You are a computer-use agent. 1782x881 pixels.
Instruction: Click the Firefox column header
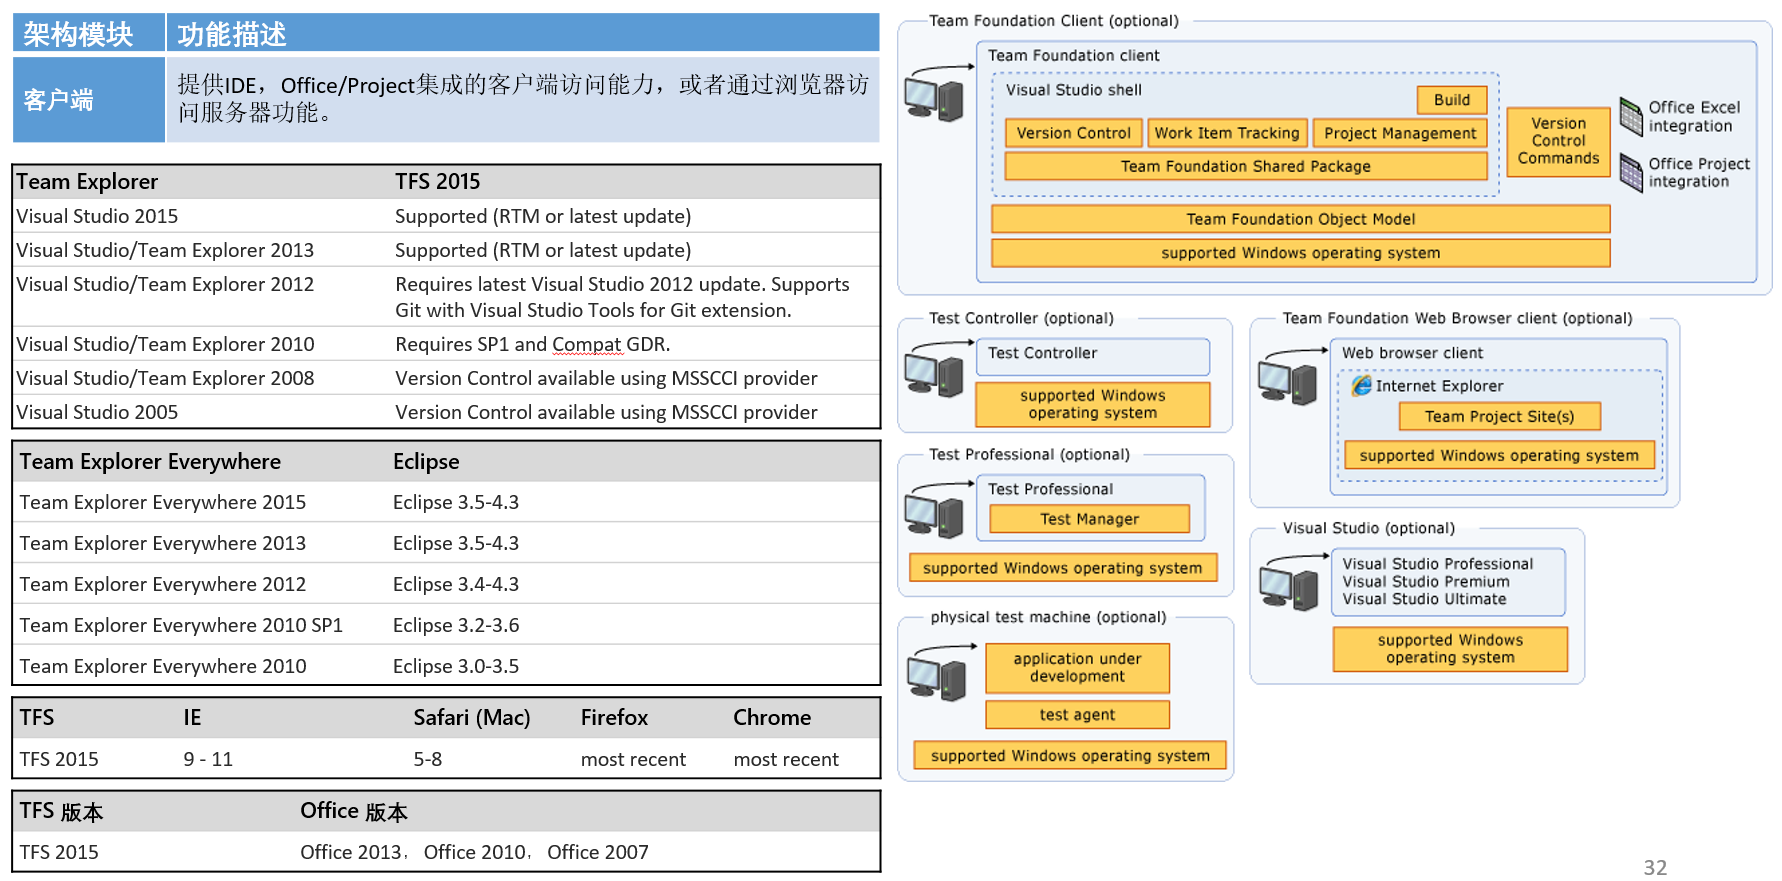614,718
